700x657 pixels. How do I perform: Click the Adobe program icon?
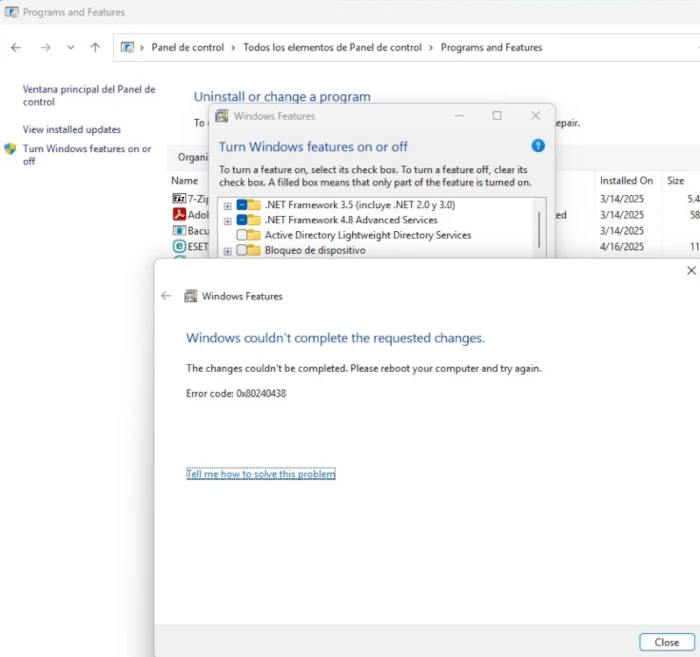click(179, 214)
